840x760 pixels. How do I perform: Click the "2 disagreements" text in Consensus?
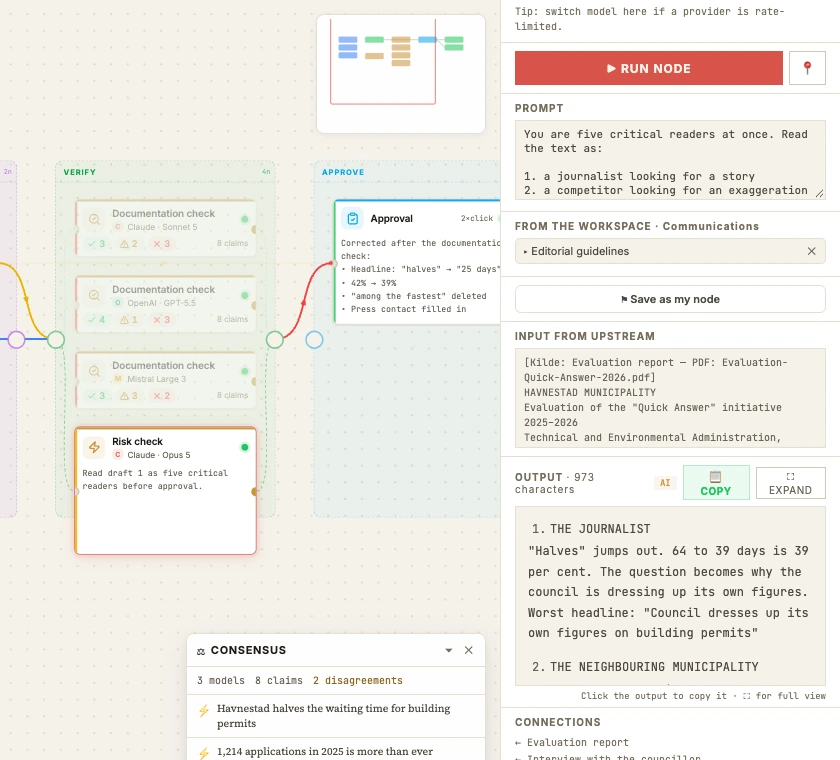tap(358, 680)
